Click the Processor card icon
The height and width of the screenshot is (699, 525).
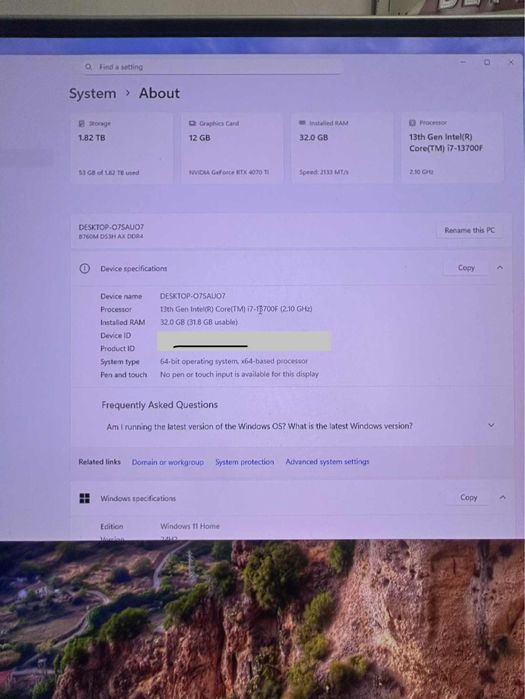[x=412, y=123]
